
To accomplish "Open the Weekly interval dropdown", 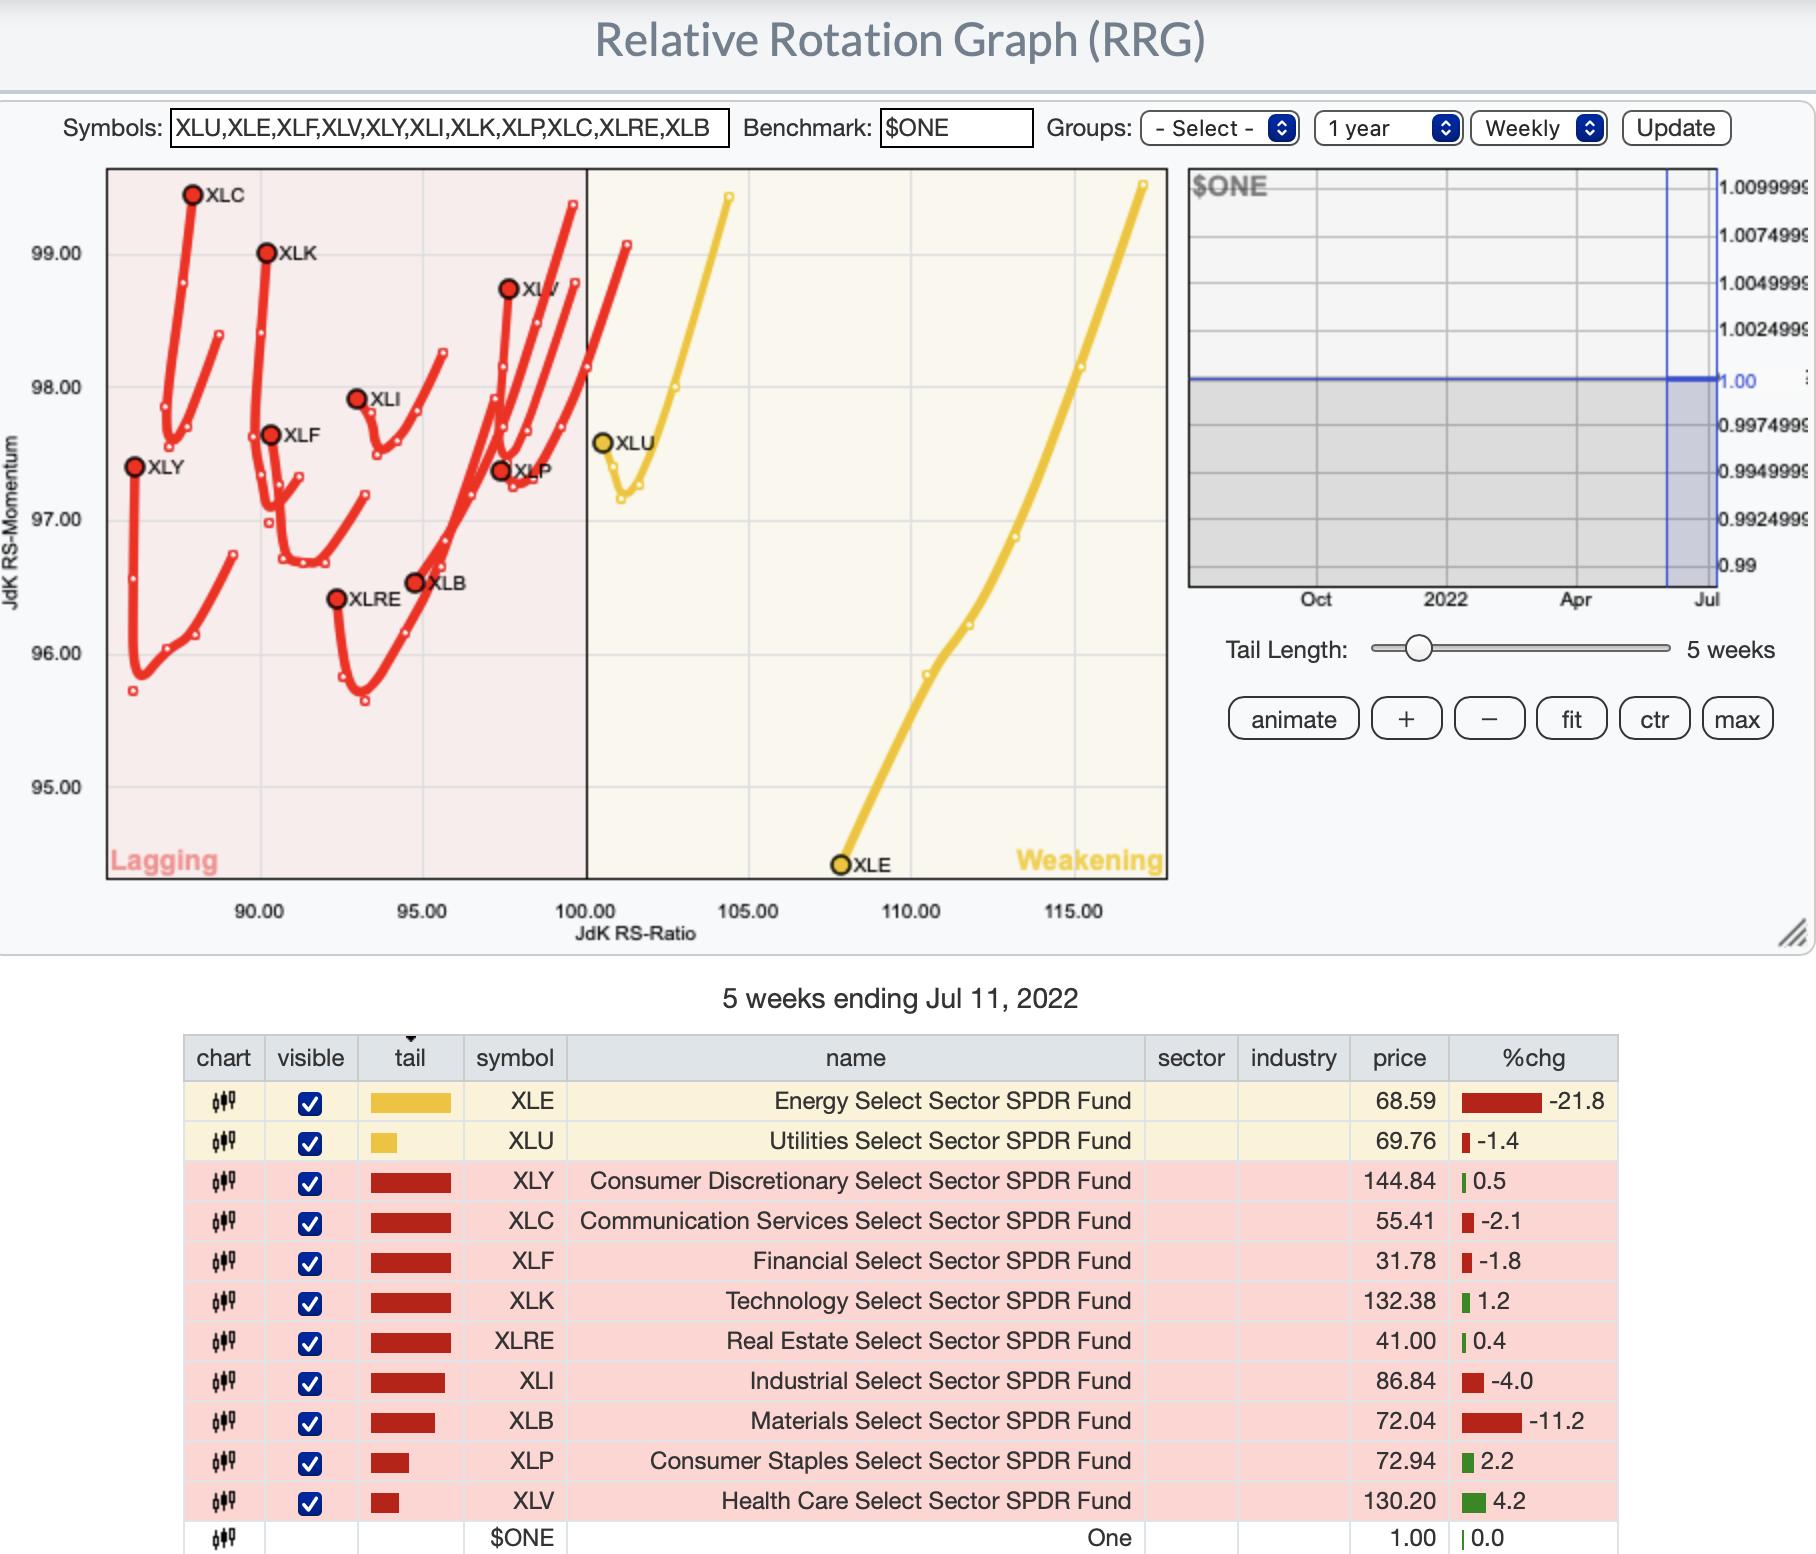I will (1538, 128).
